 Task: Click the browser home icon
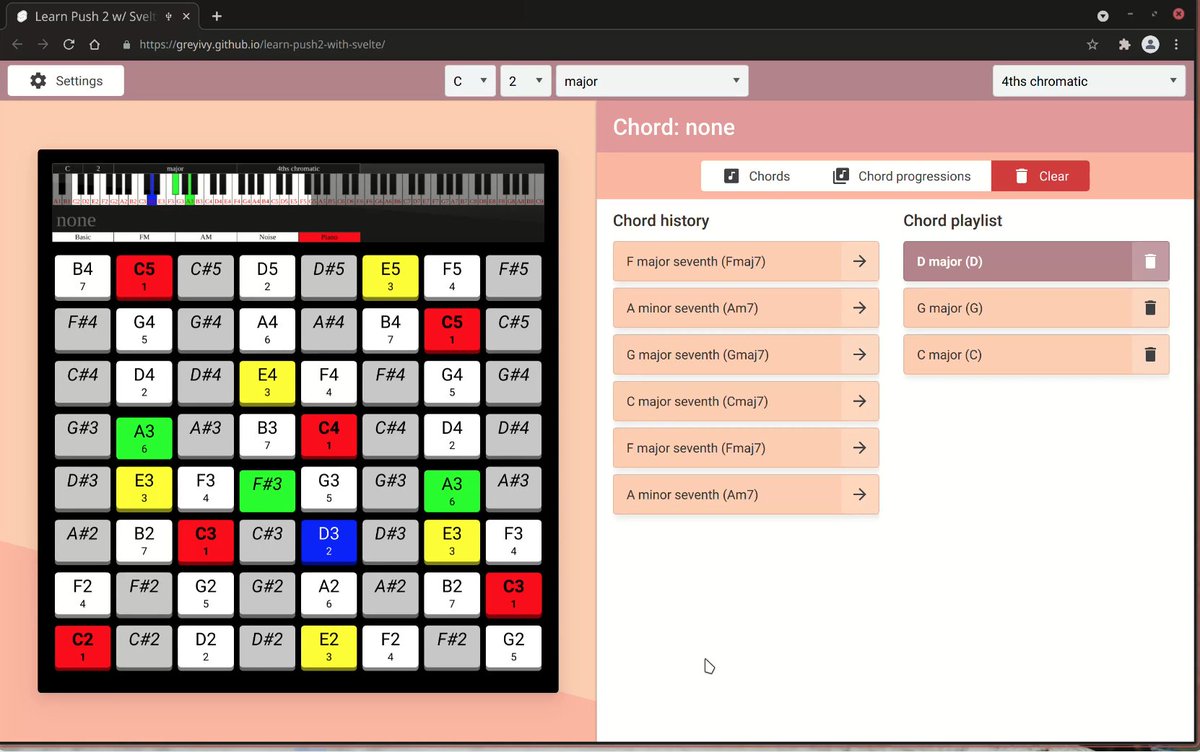94,44
